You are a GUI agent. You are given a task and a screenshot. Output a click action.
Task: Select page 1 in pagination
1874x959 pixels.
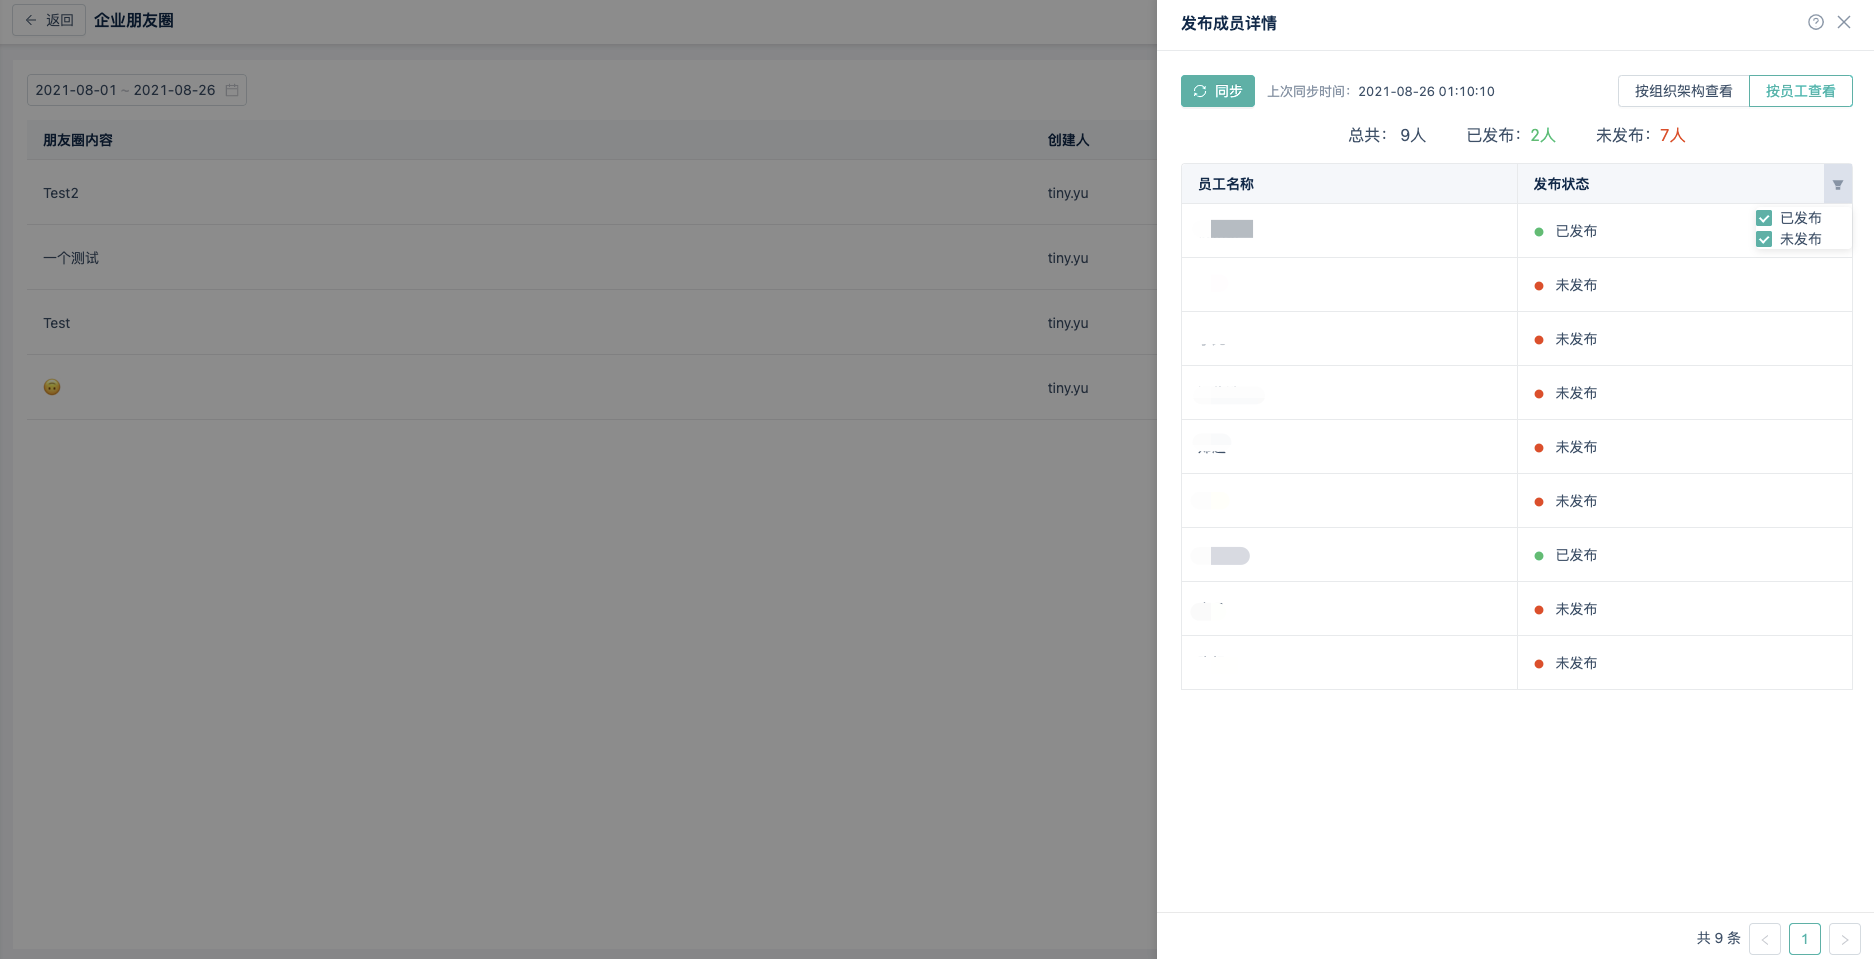[x=1805, y=939]
